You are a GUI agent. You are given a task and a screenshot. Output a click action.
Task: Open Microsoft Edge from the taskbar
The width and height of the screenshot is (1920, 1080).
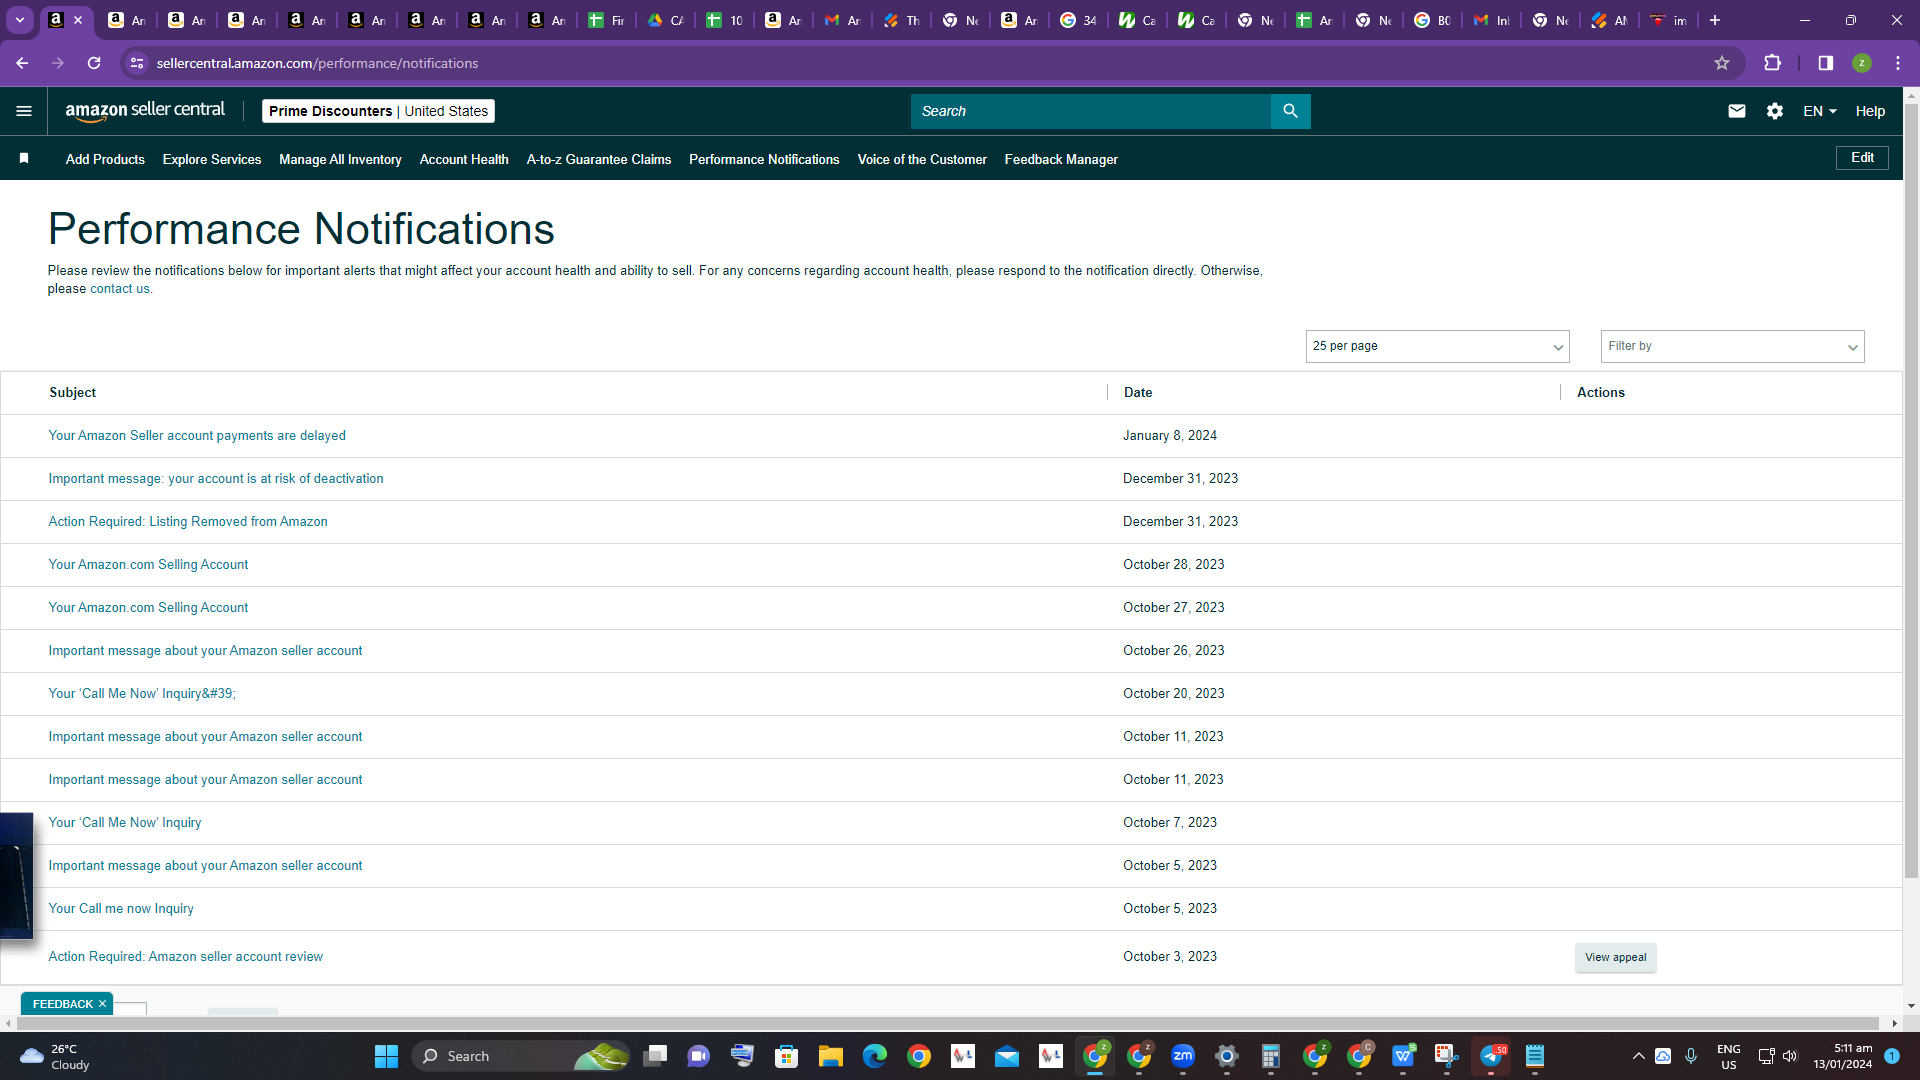tap(875, 1056)
